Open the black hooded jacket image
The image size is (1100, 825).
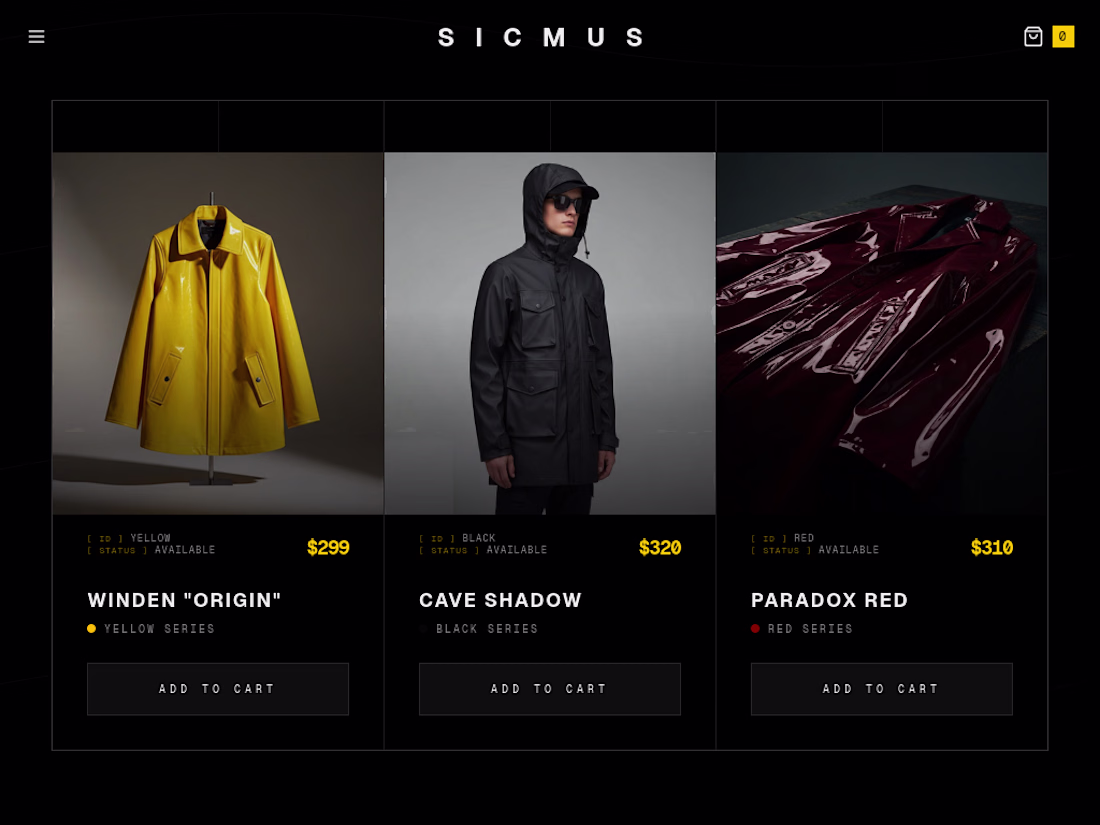pos(550,333)
